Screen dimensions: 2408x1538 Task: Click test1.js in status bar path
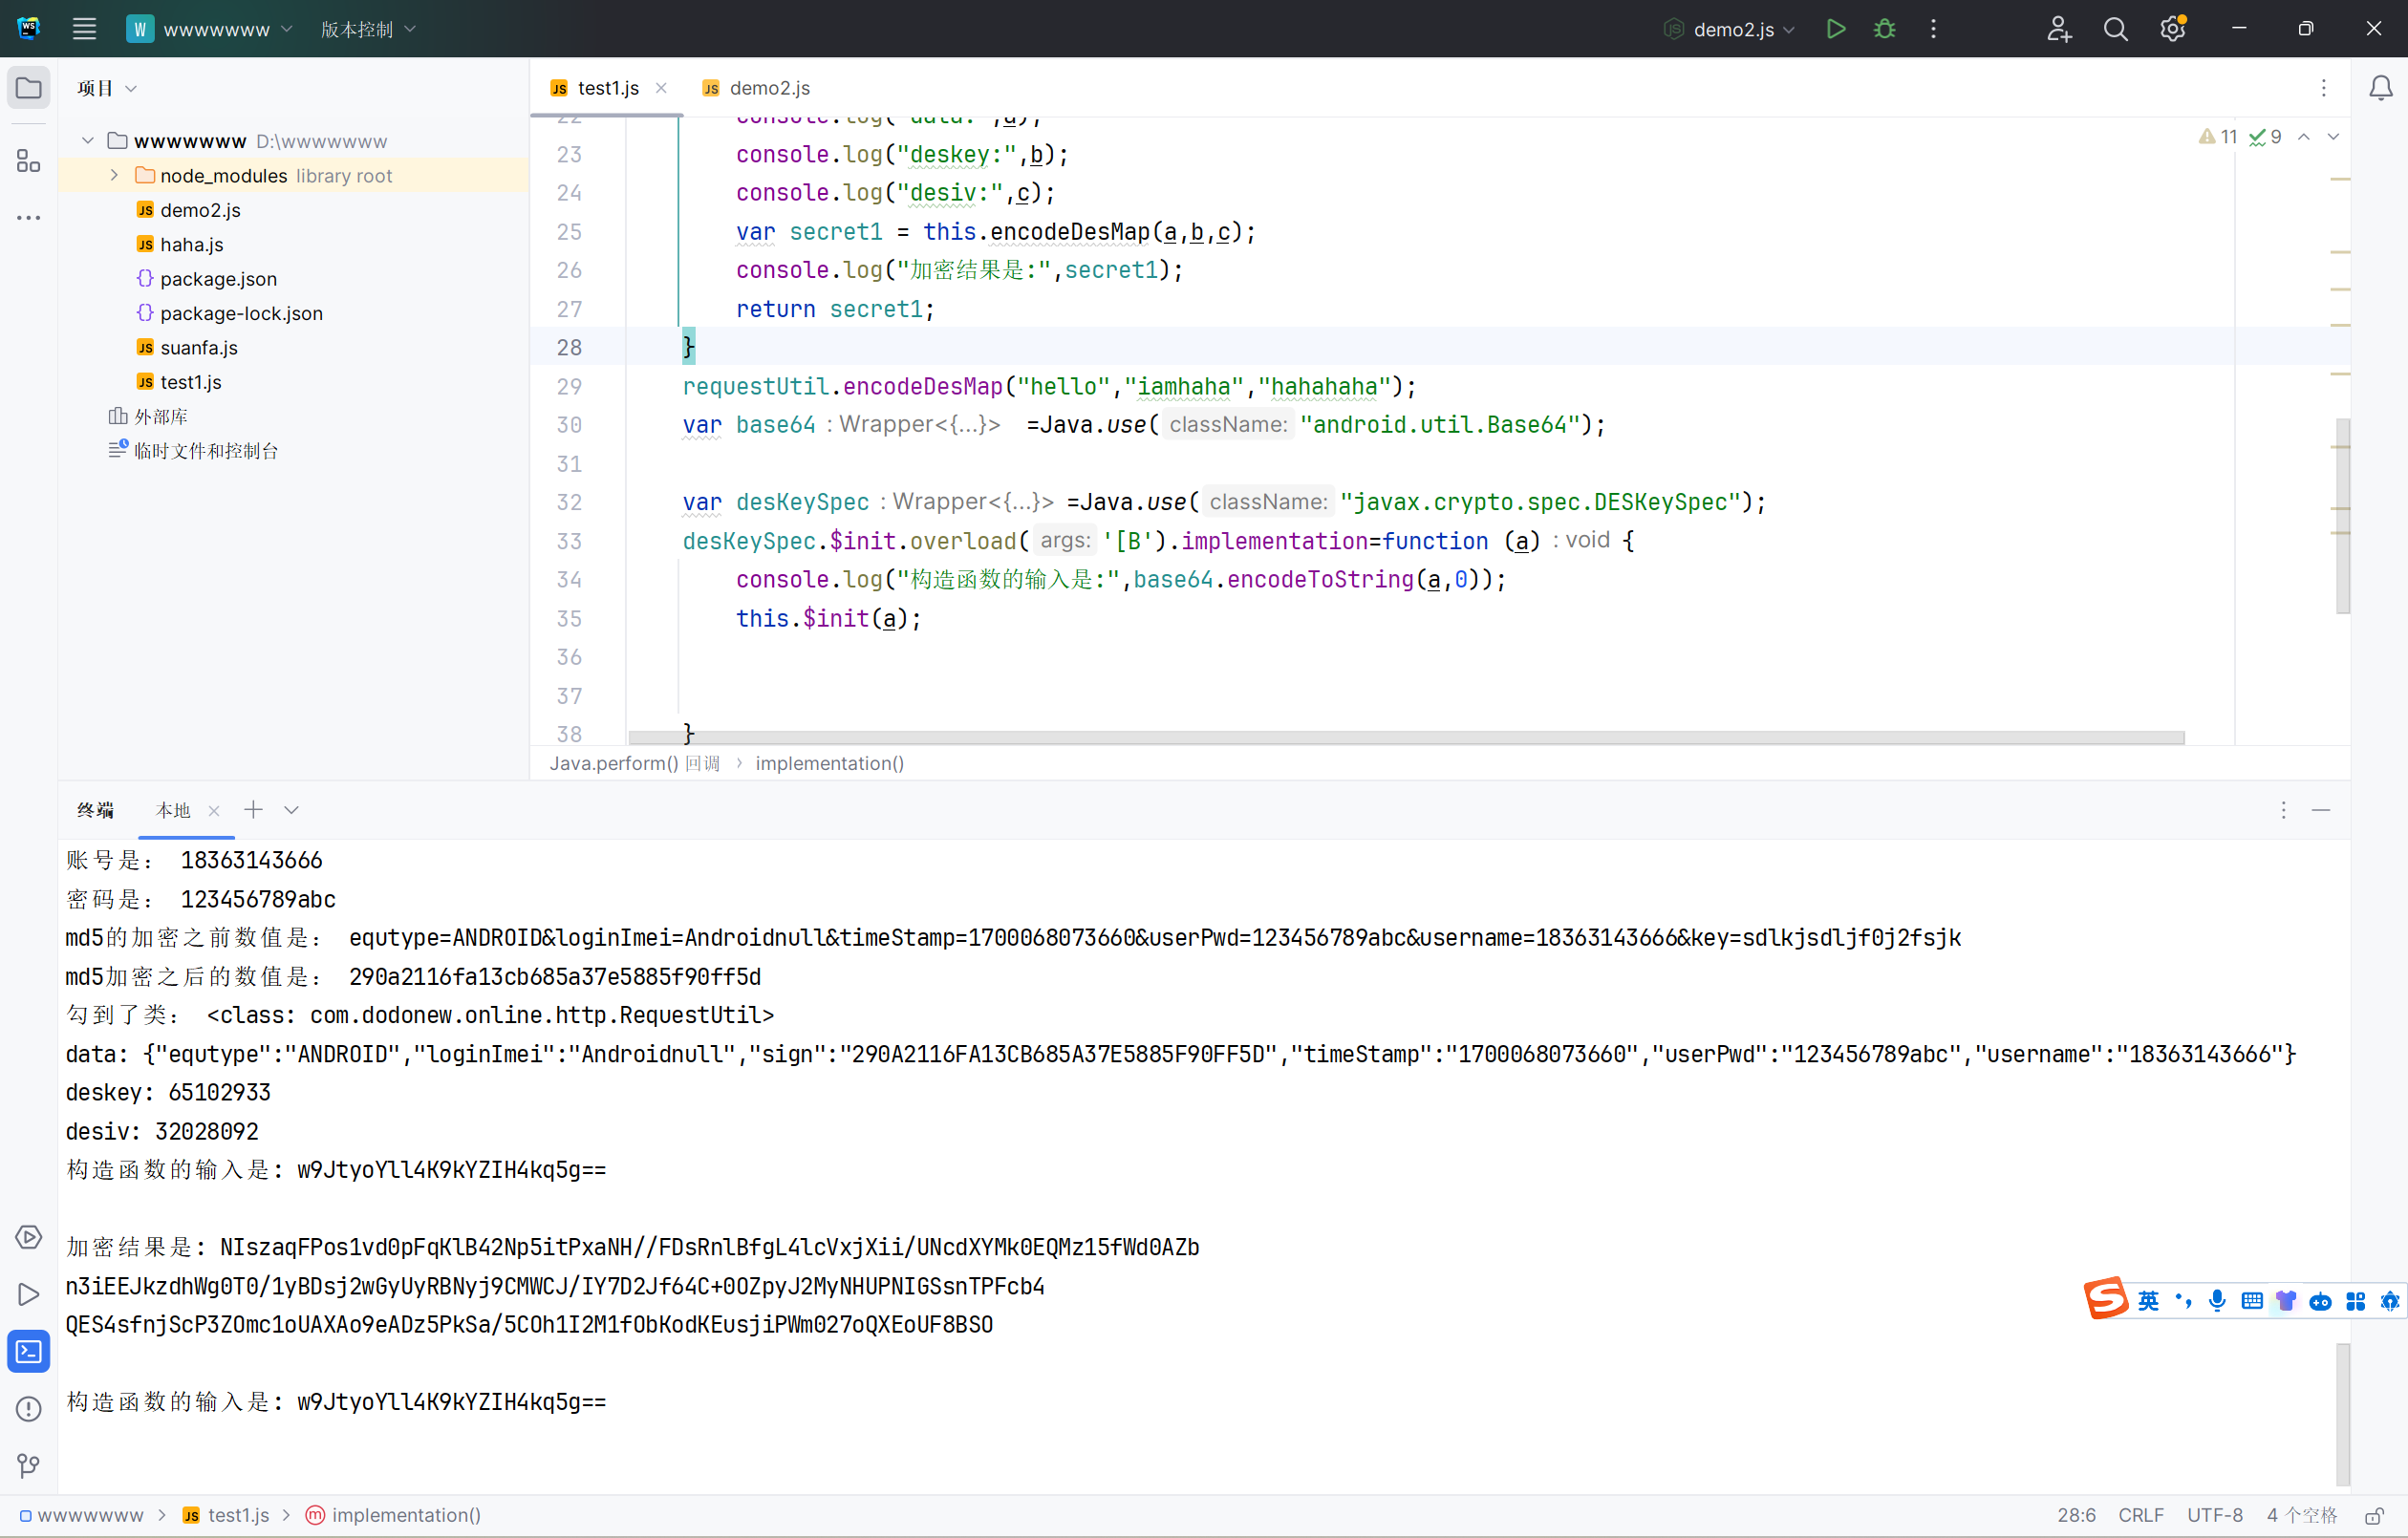pos(238,1515)
